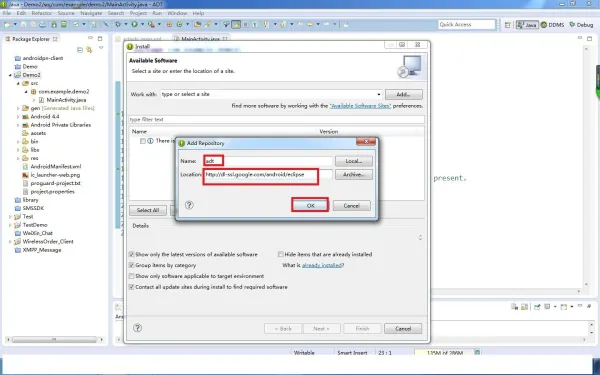Open the Android Virtual Device Manager icon
This screenshot has height=375, width=600.
[x=64, y=24]
